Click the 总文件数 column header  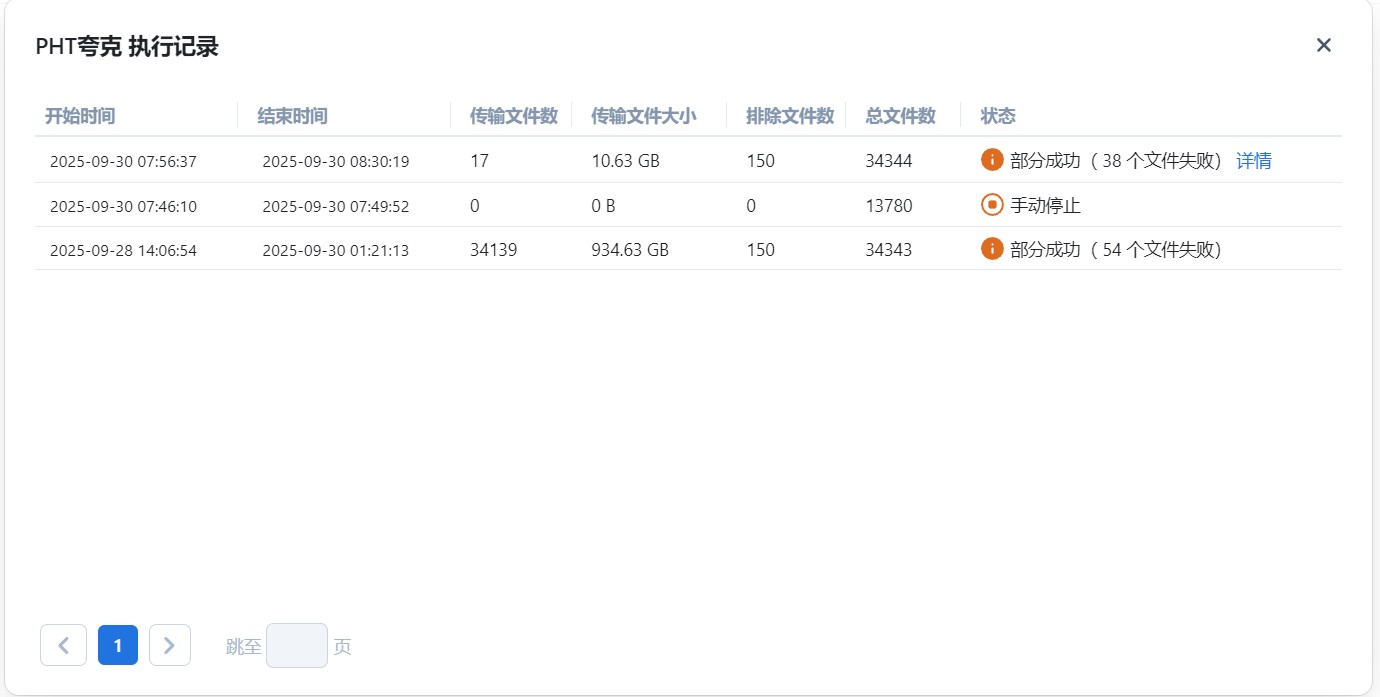pos(901,116)
